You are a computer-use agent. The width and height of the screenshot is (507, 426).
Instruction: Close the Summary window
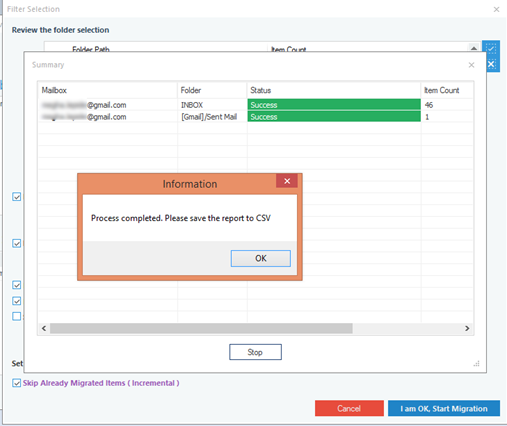click(x=471, y=65)
